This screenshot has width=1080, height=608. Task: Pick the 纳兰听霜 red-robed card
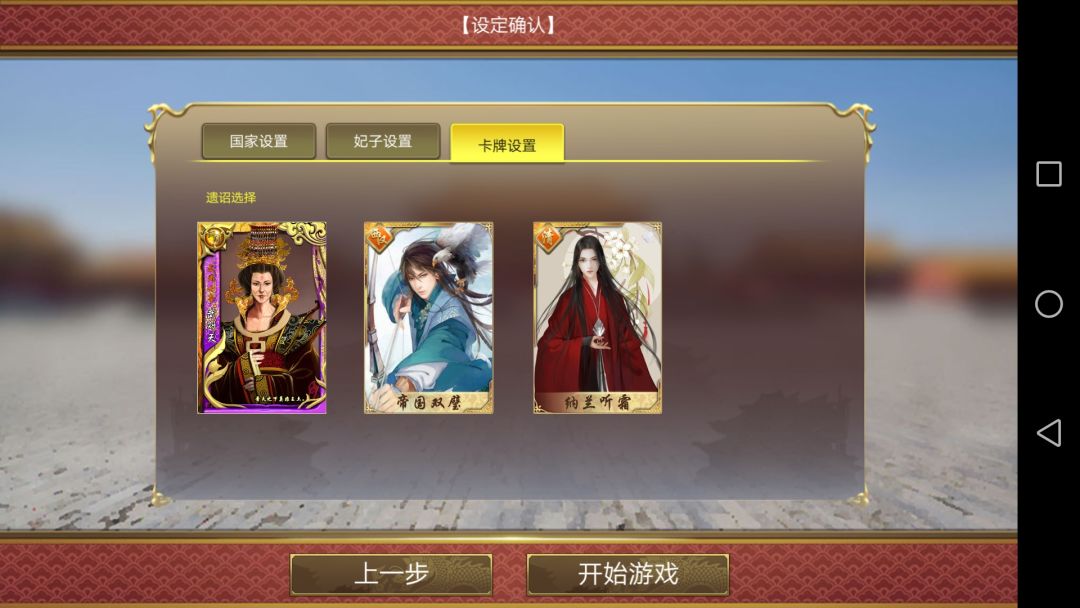point(597,317)
